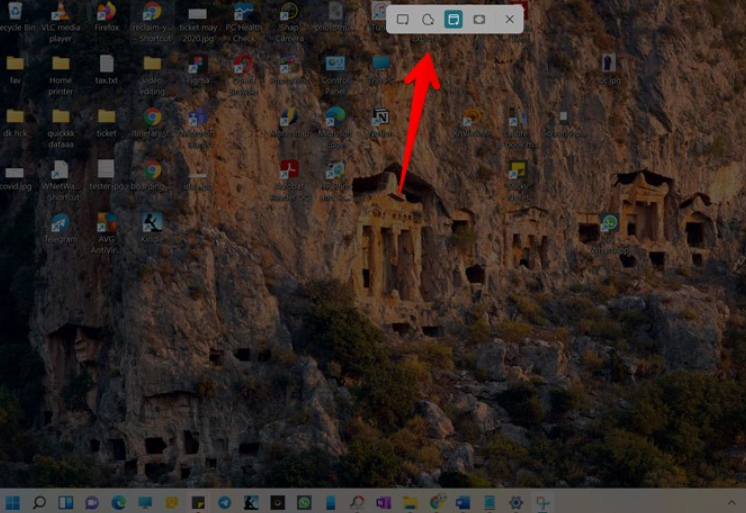Open OneNote from taskbar

(383, 502)
